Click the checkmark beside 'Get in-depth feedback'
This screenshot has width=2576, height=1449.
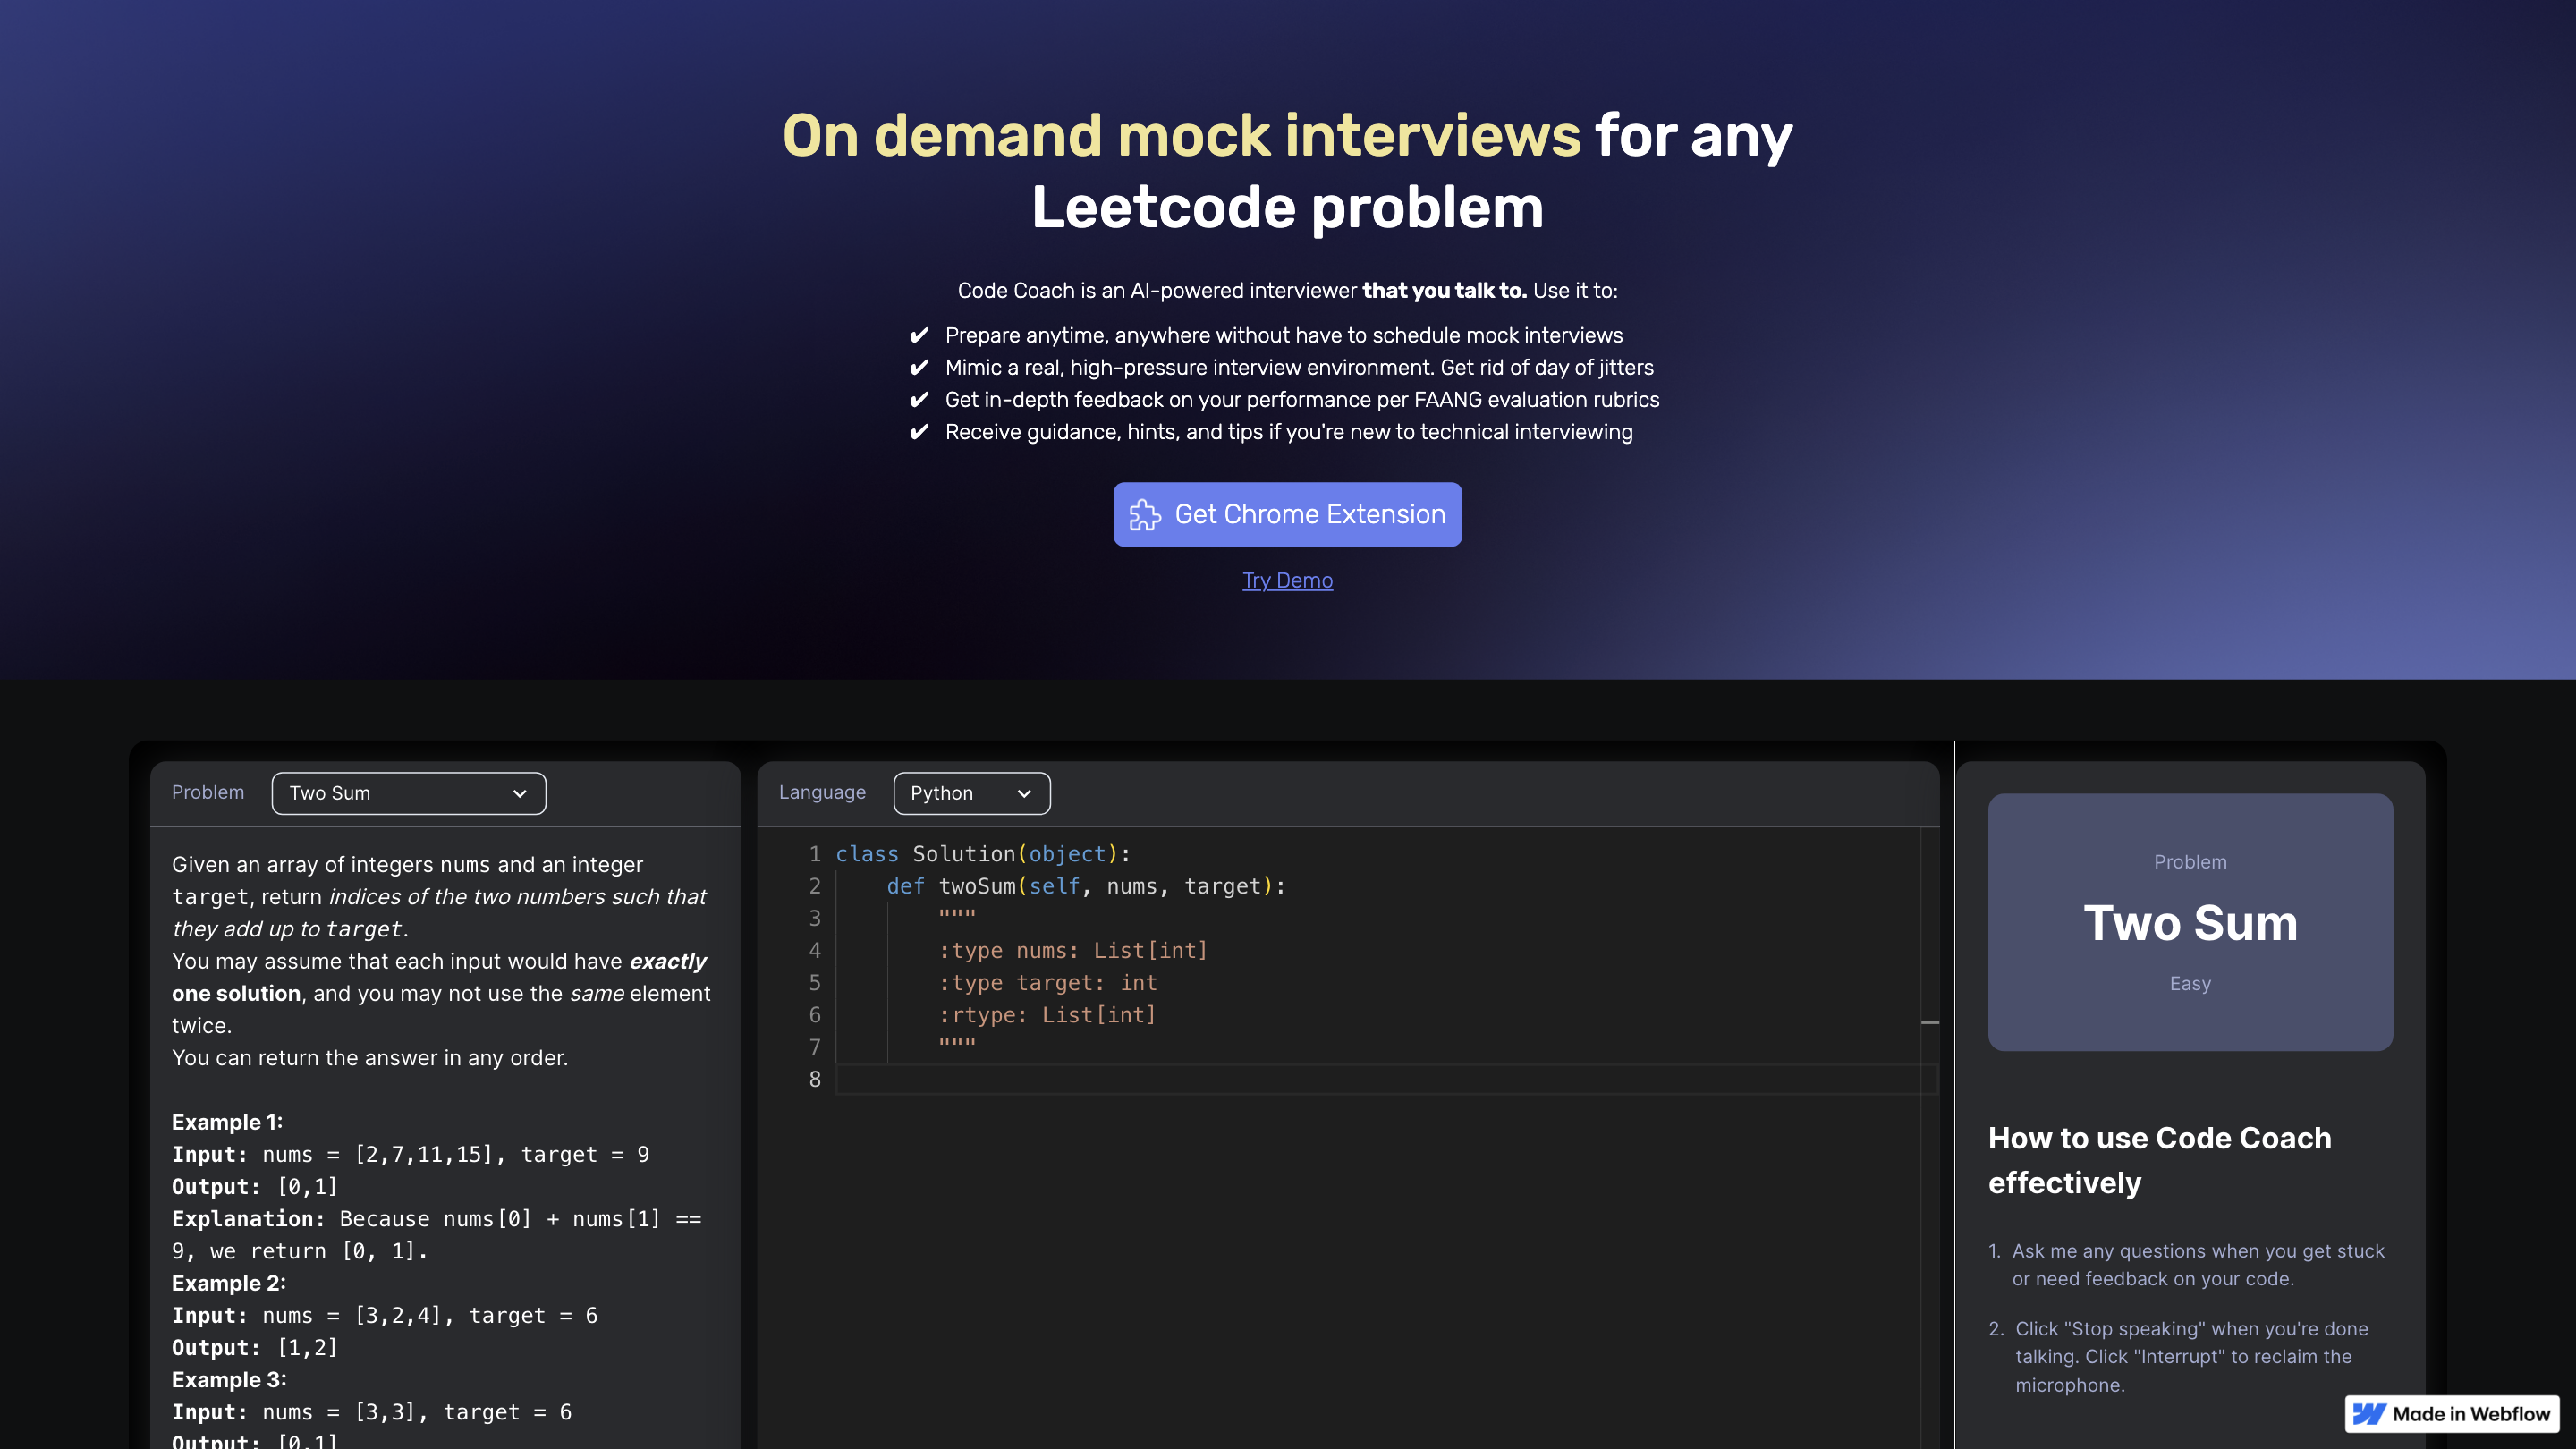(921, 399)
